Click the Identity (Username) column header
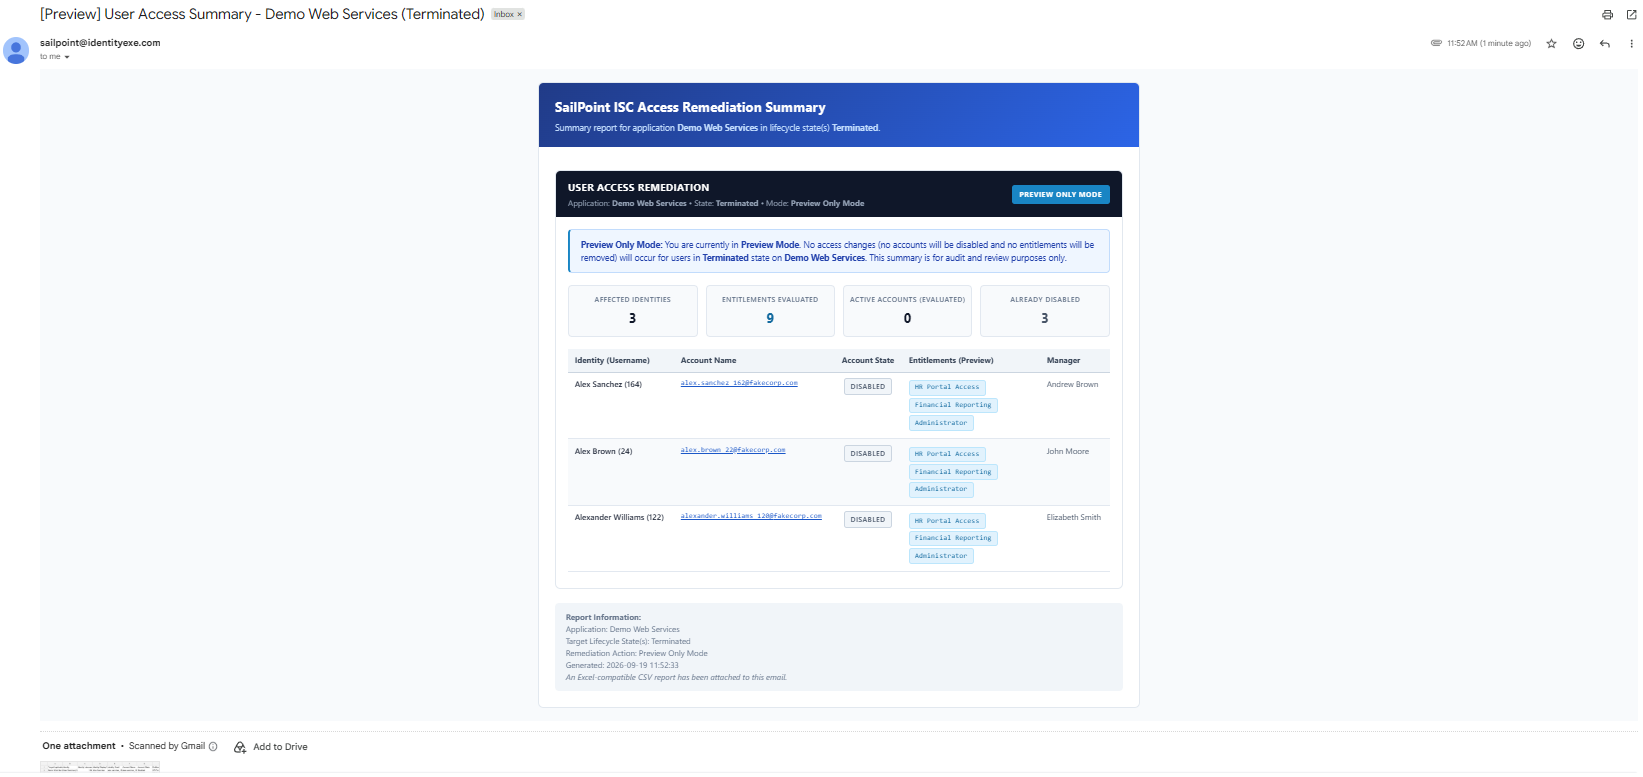Image resolution: width=1643 pixels, height=777 pixels. click(x=612, y=360)
